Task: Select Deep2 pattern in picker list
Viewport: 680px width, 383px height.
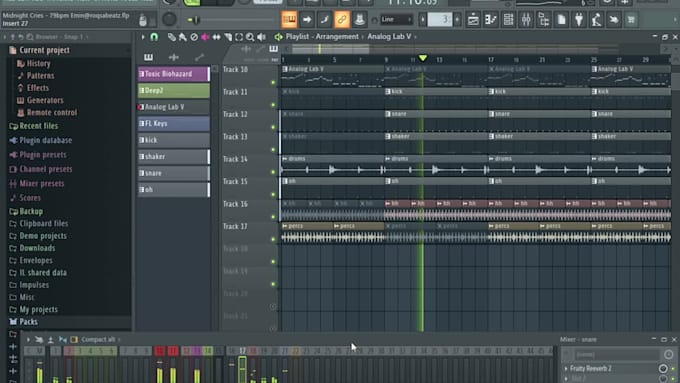Action: click(173, 91)
